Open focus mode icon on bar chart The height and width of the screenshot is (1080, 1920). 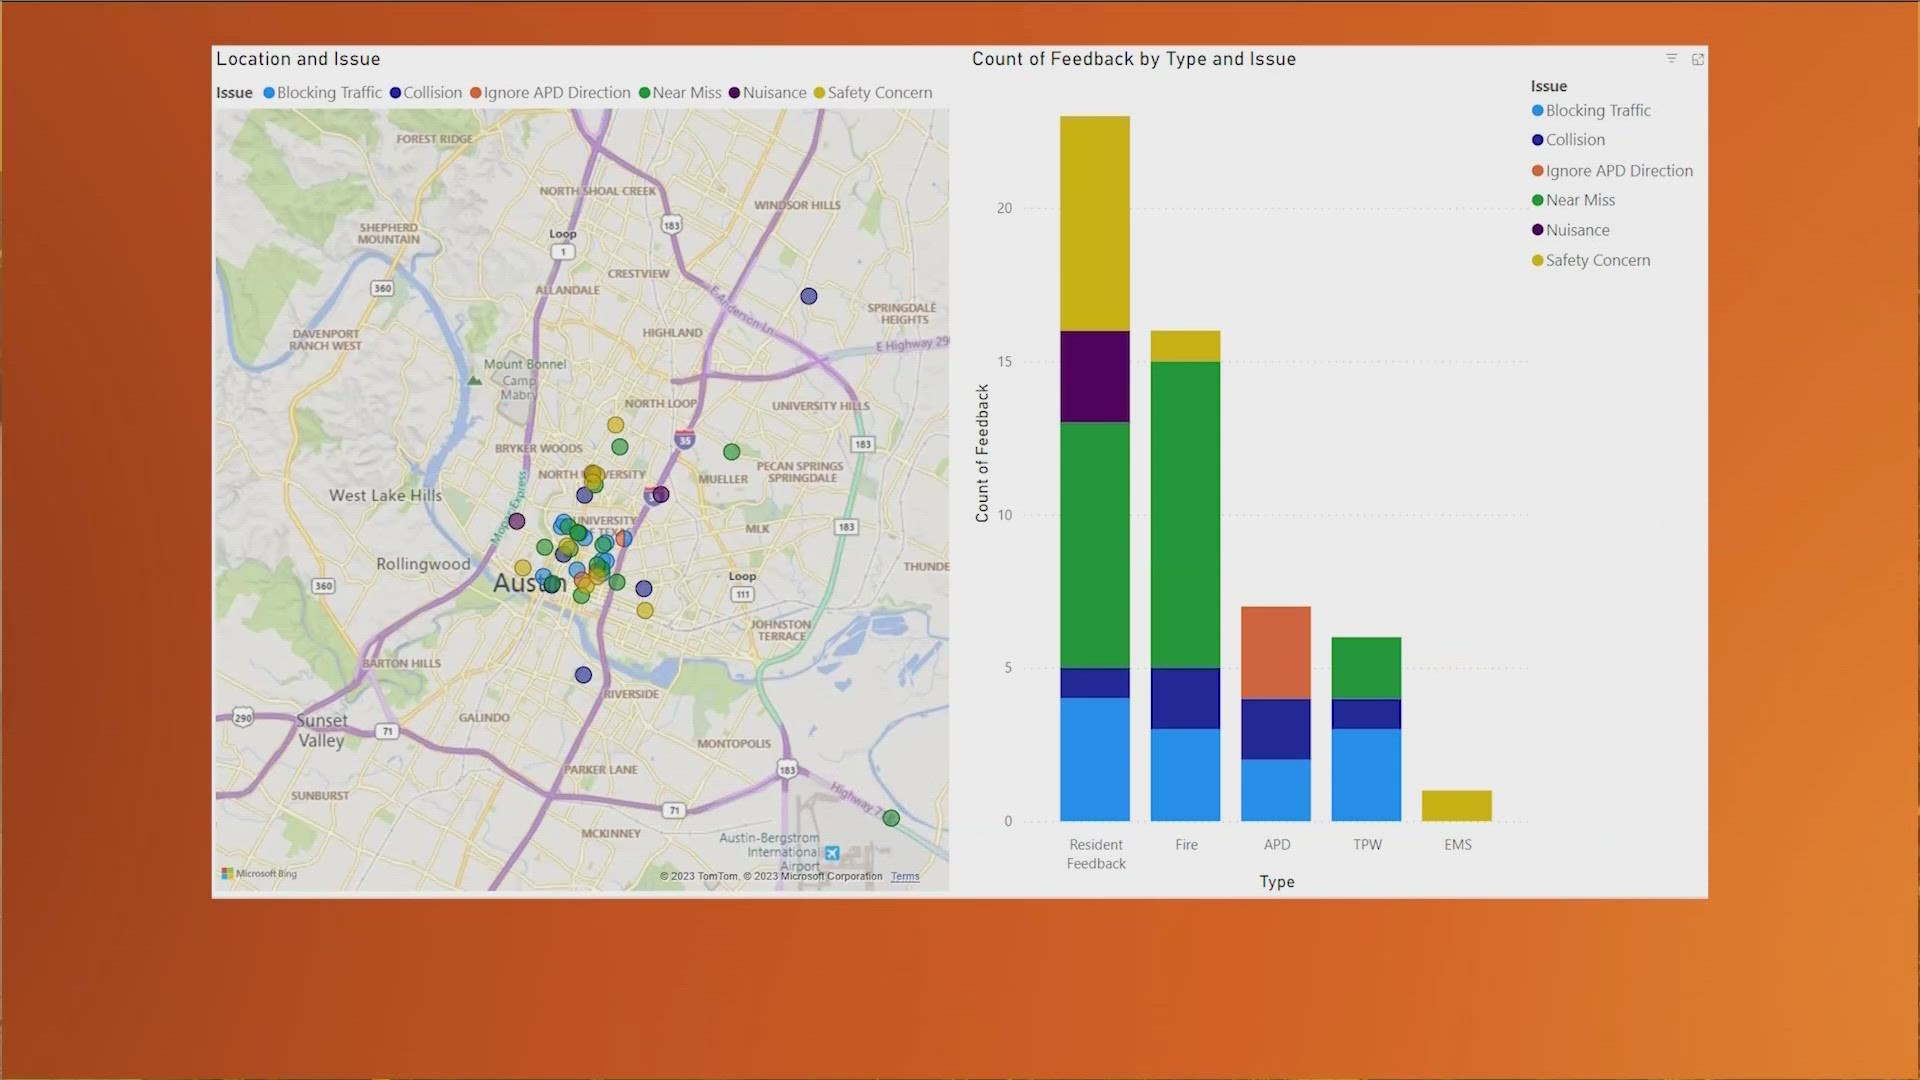pyautogui.click(x=1697, y=60)
